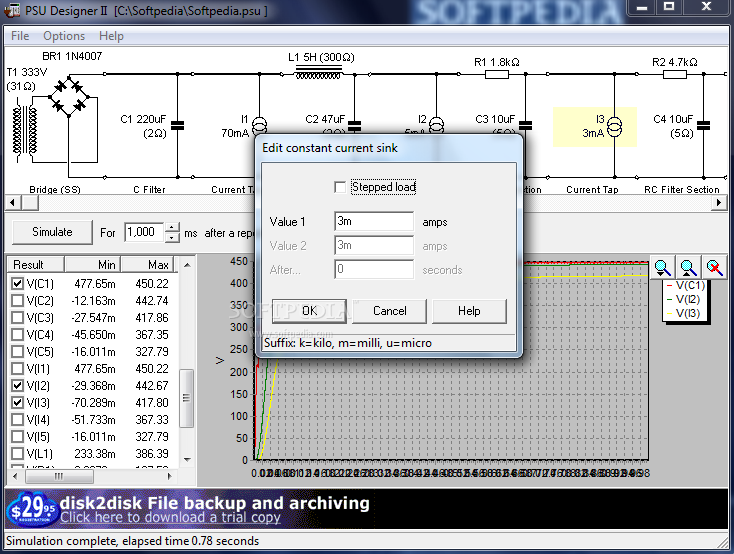Image resolution: width=734 pixels, height=554 pixels.
Task: Click V(L1) min value 233.38m
Action: (95, 454)
